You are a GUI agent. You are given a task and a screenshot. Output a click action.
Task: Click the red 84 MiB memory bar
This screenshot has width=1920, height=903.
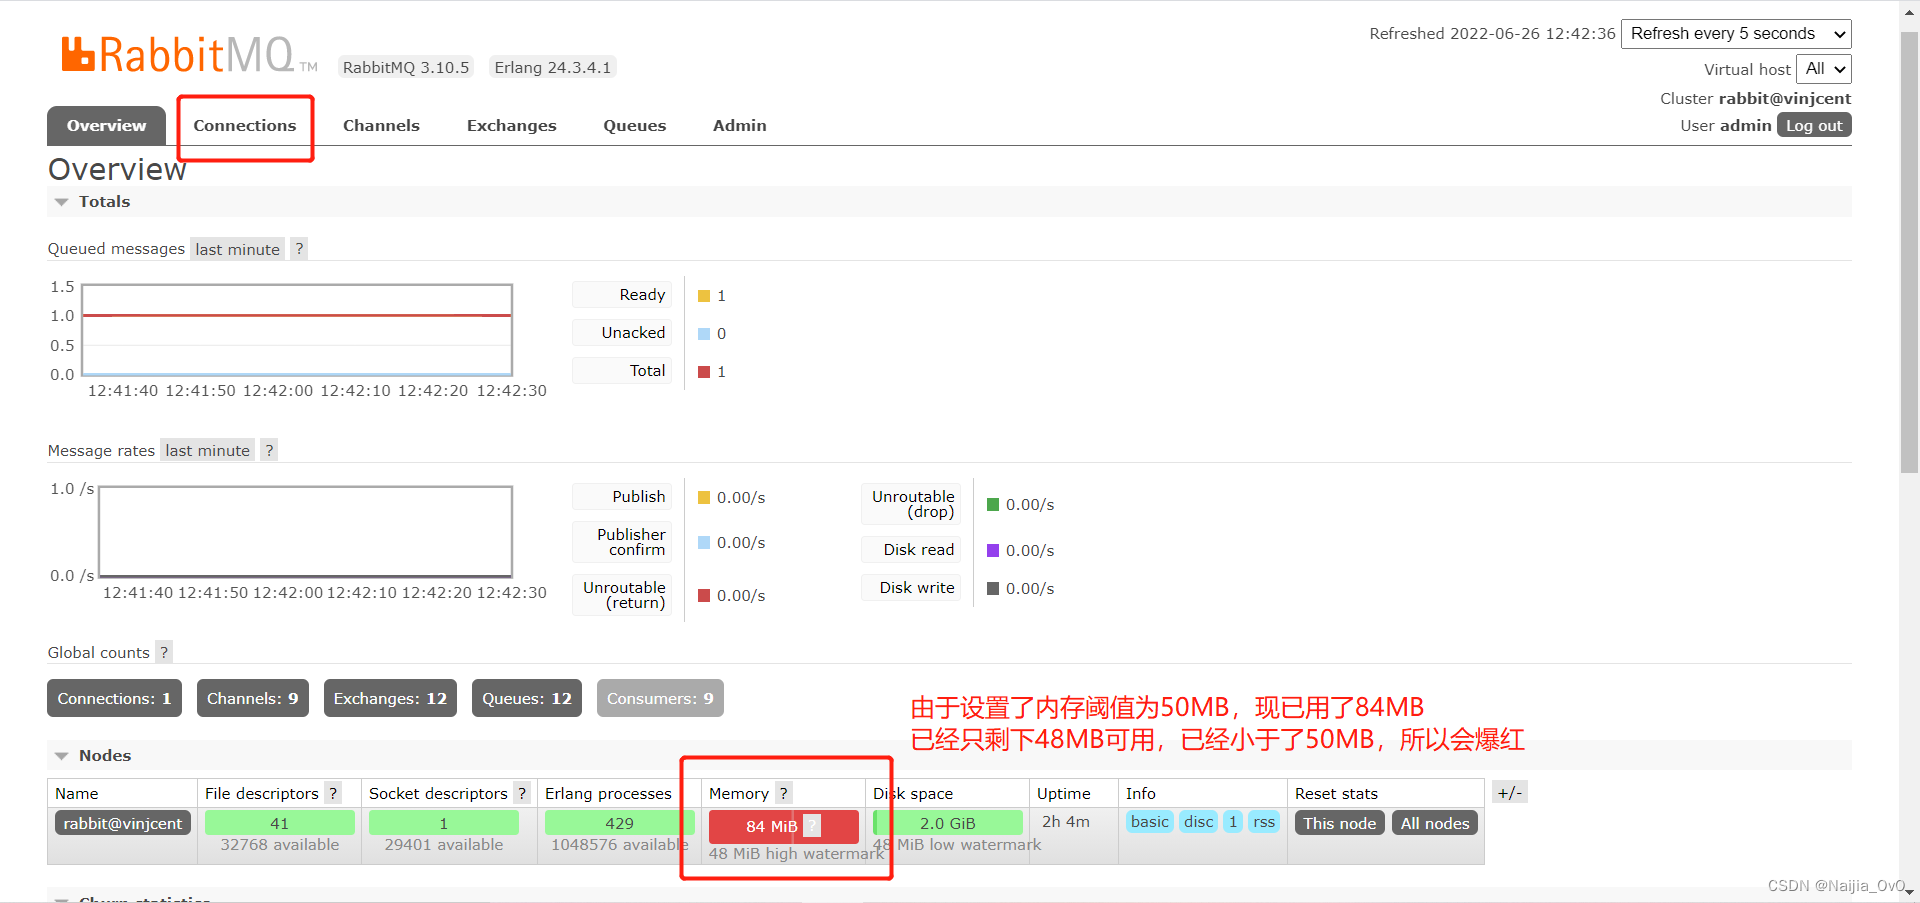pos(784,826)
